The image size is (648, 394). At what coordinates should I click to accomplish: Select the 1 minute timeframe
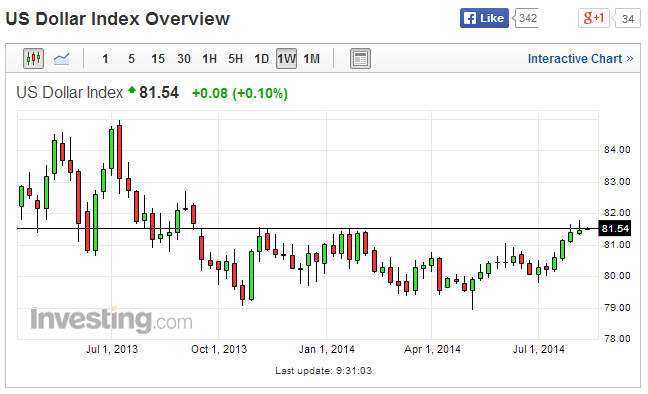point(105,59)
